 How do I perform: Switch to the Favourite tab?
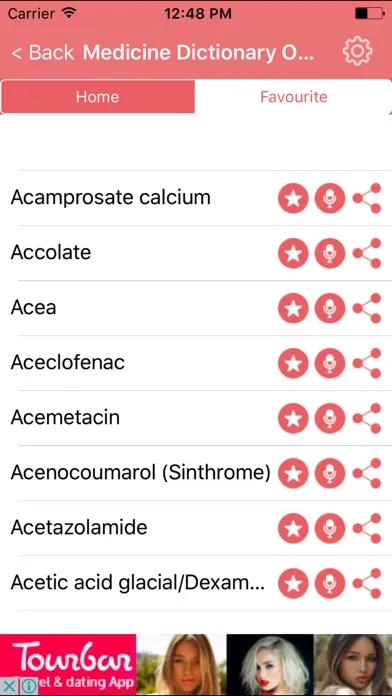pyautogui.click(x=293, y=97)
